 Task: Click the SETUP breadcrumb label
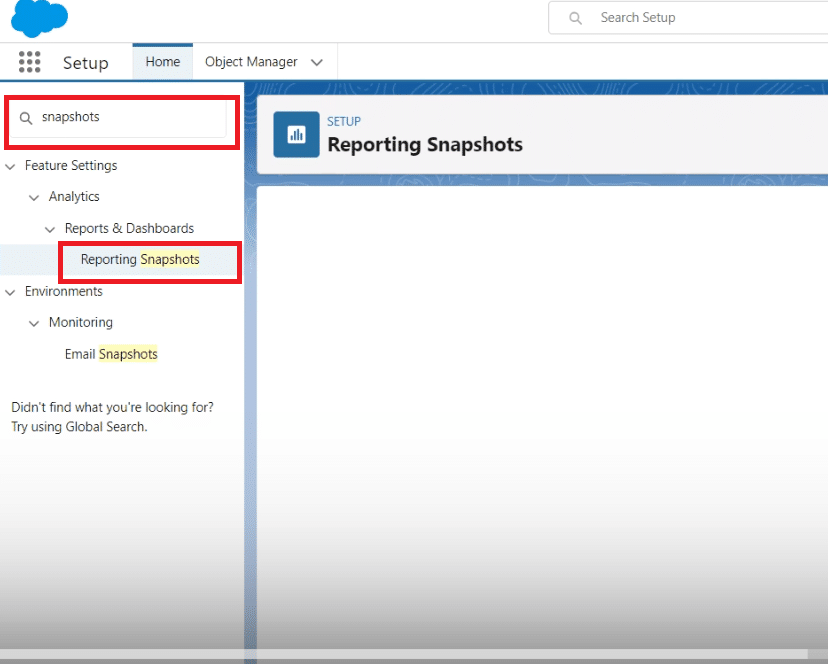tap(344, 121)
